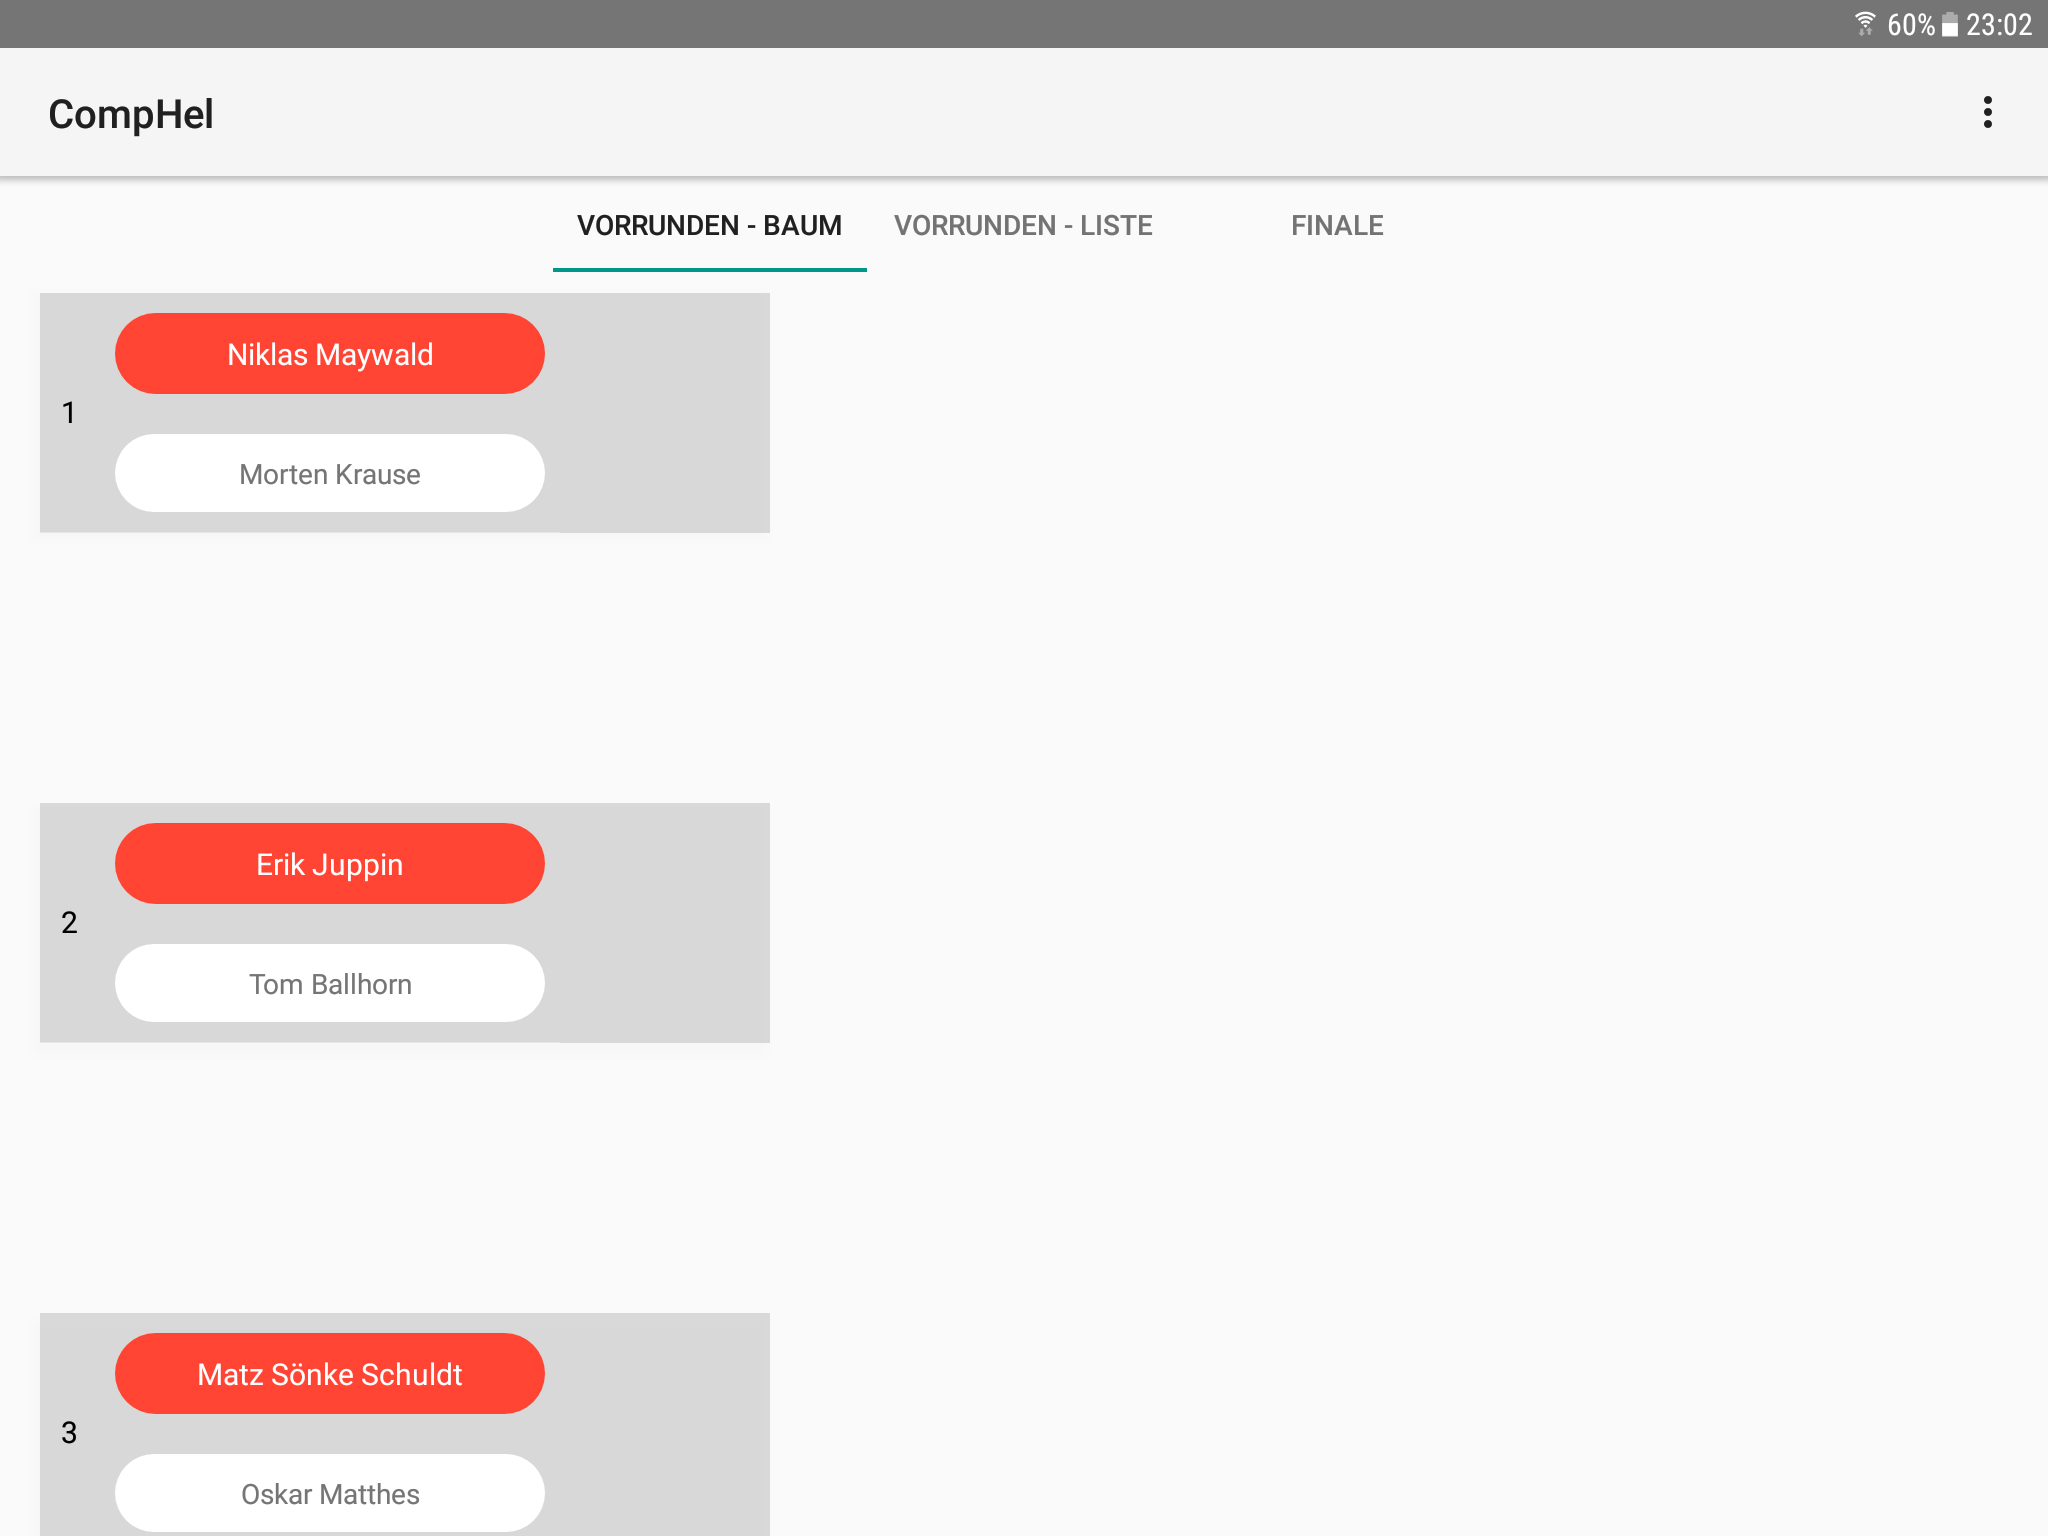This screenshot has width=2048, height=1536.
Task: Select Morten Krause in match 1
Action: (330, 474)
